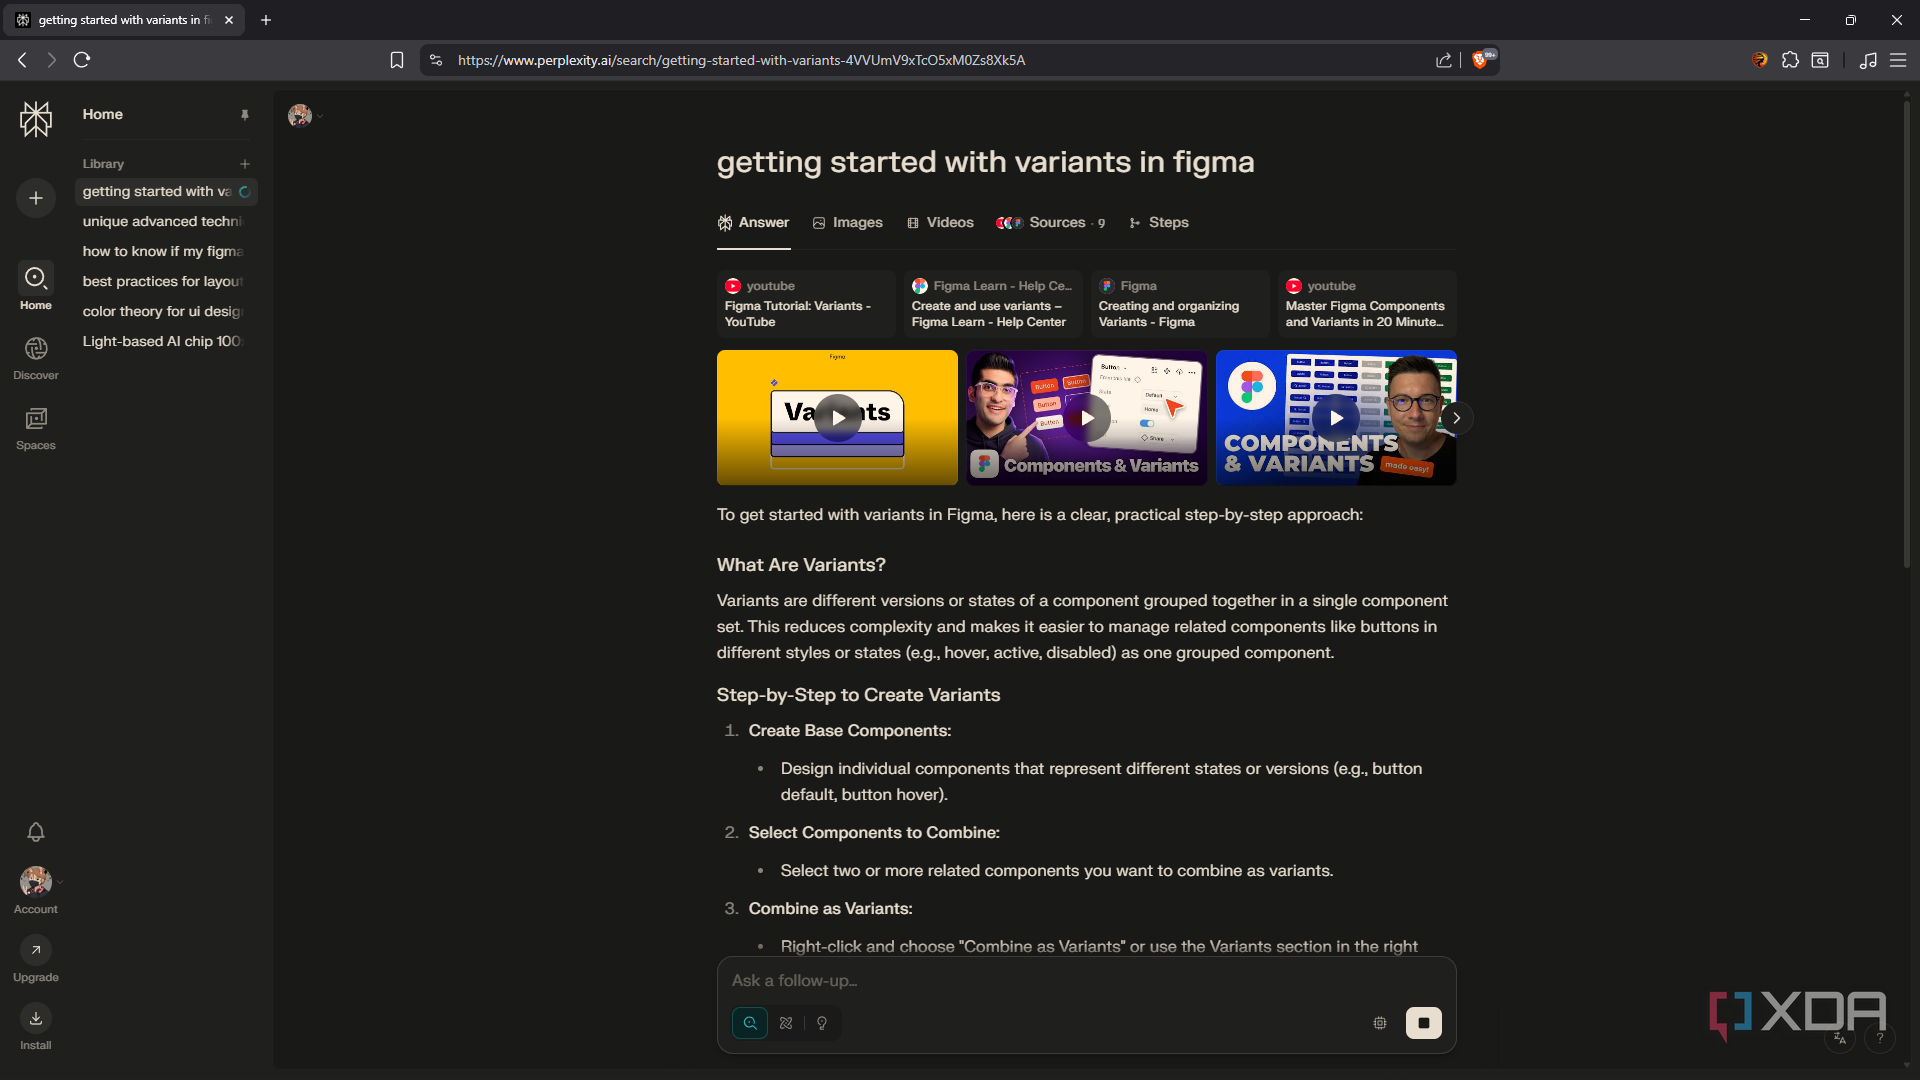The width and height of the screenshot is (1920, 1080).
Task: Select Search mode in follow-up box
Action: (750, 1023)
